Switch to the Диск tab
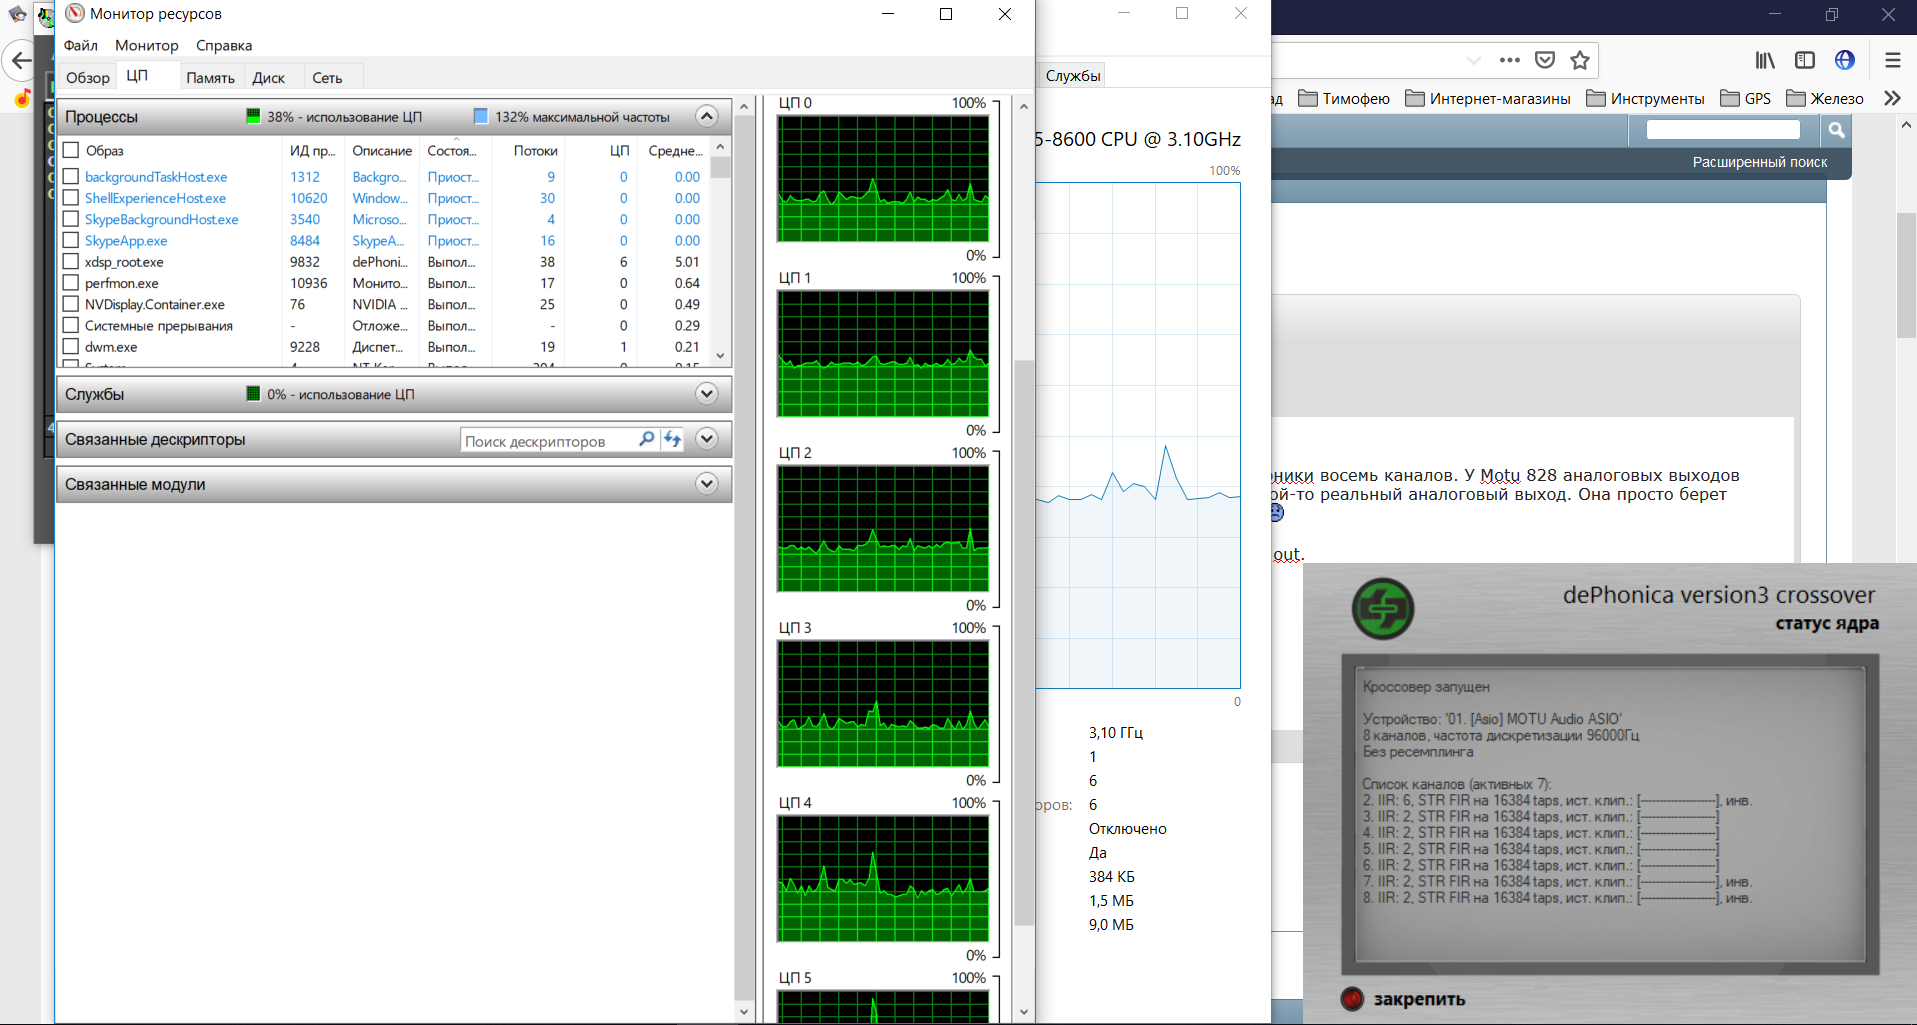1917x1025 pixels. [269, 77]
